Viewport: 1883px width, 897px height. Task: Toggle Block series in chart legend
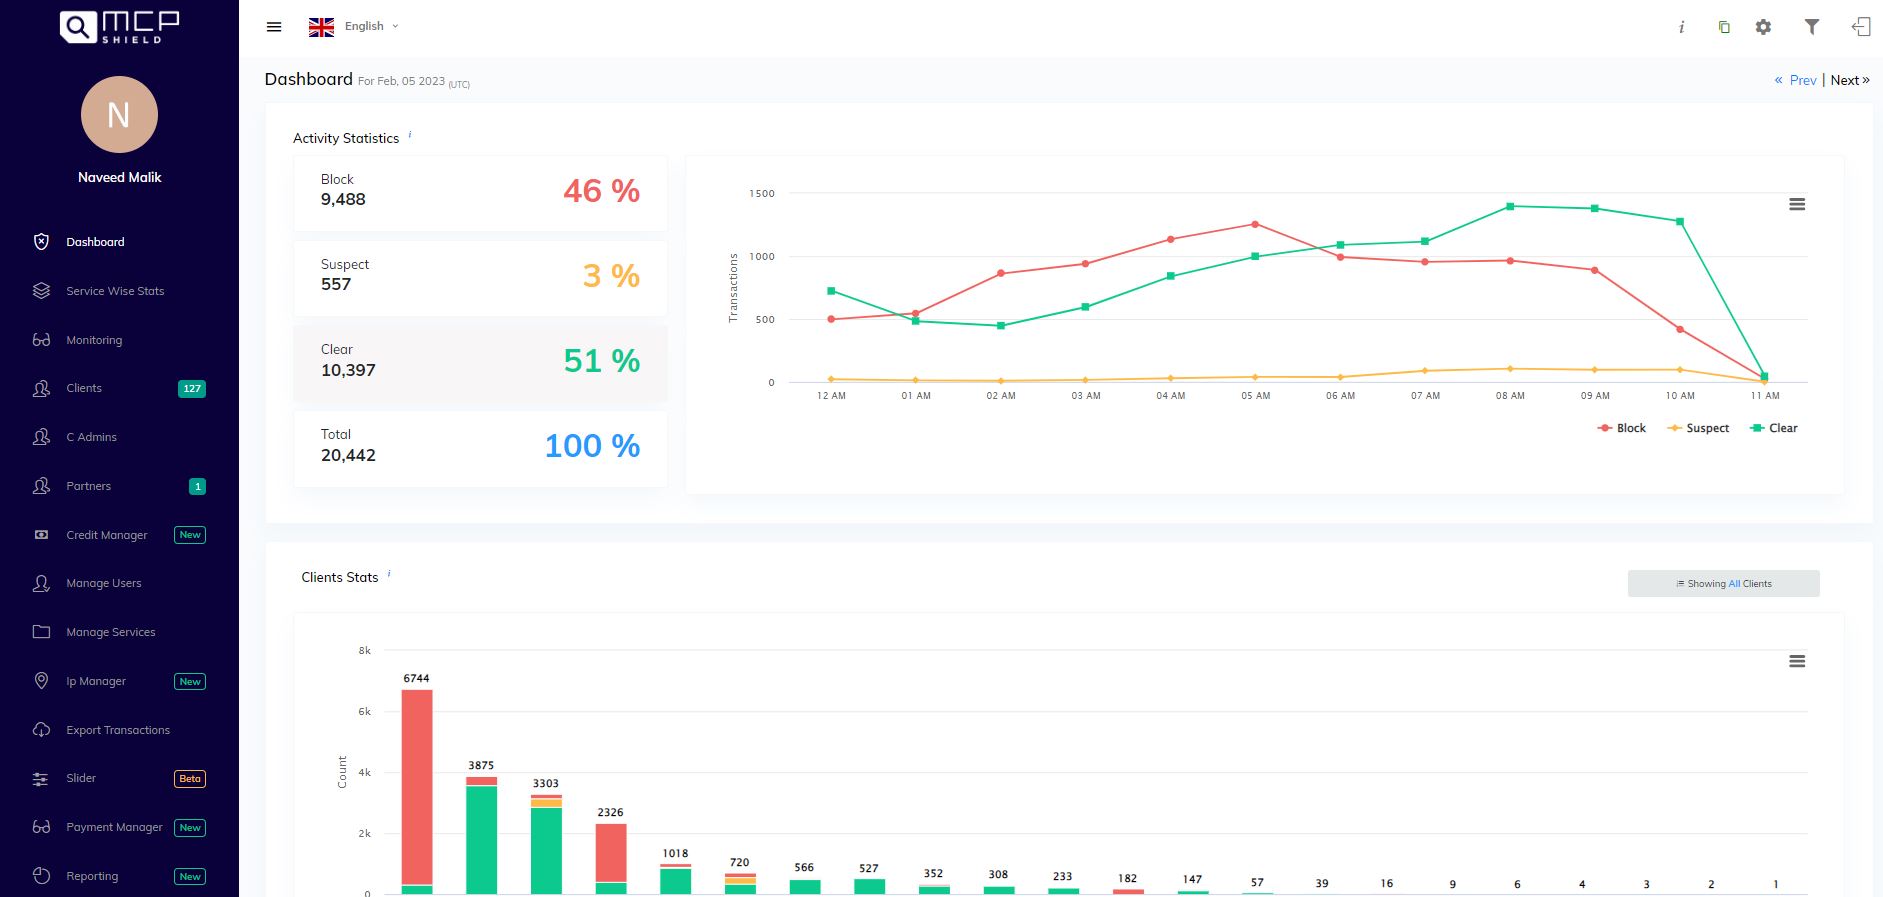pos(1622,428)
